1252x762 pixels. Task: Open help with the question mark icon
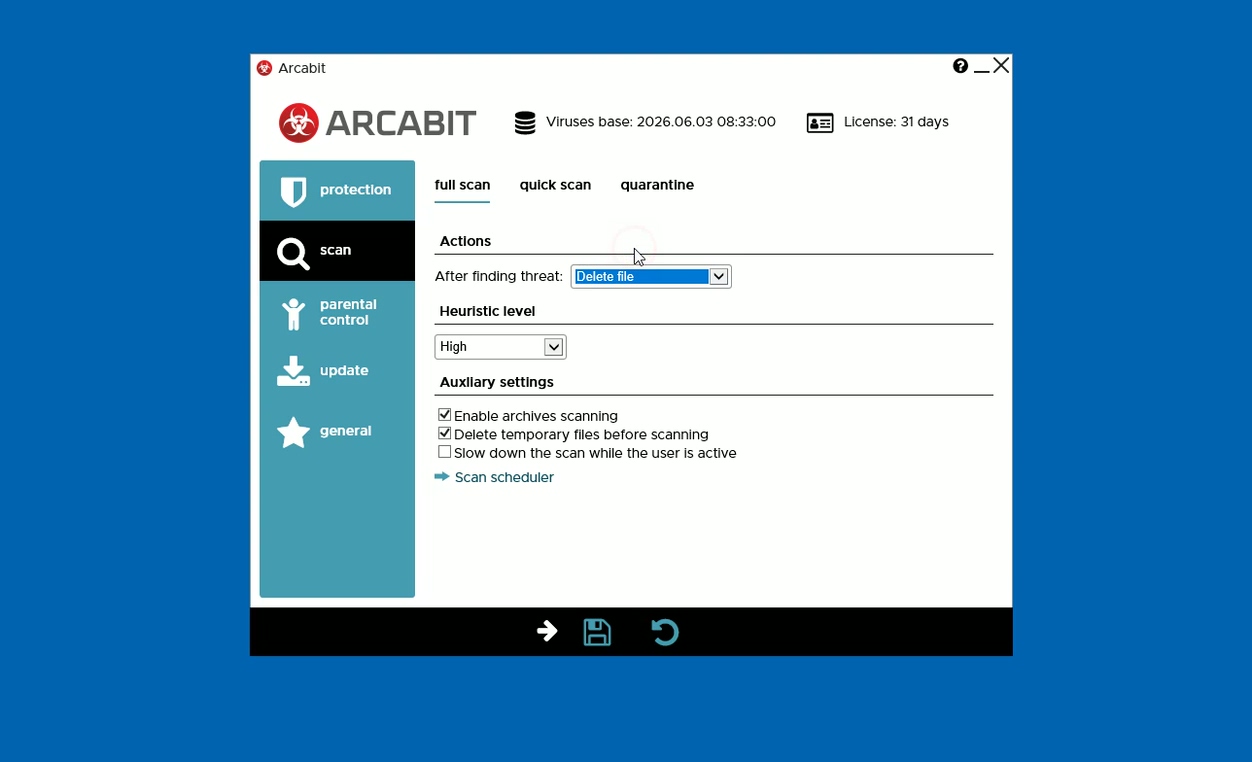click(960, 66)
